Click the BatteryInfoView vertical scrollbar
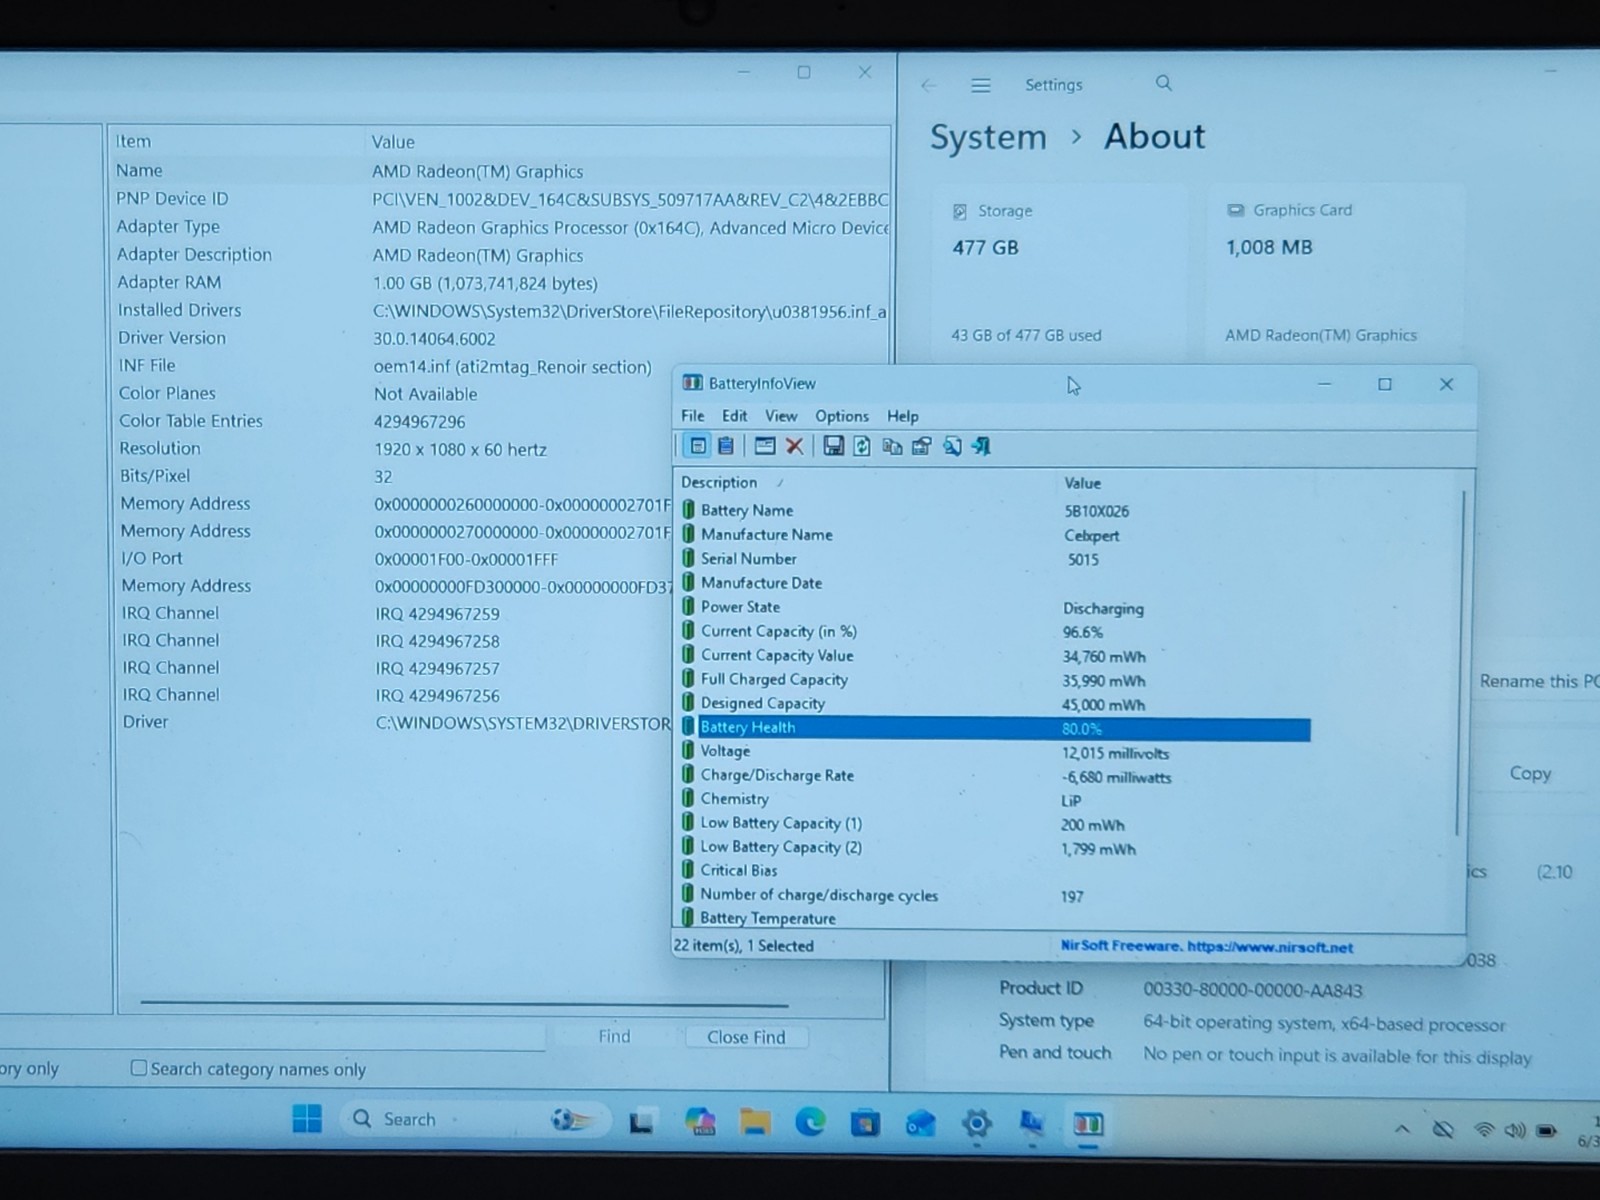This screenshot has height=1200, width=1600. point(1460,663)
